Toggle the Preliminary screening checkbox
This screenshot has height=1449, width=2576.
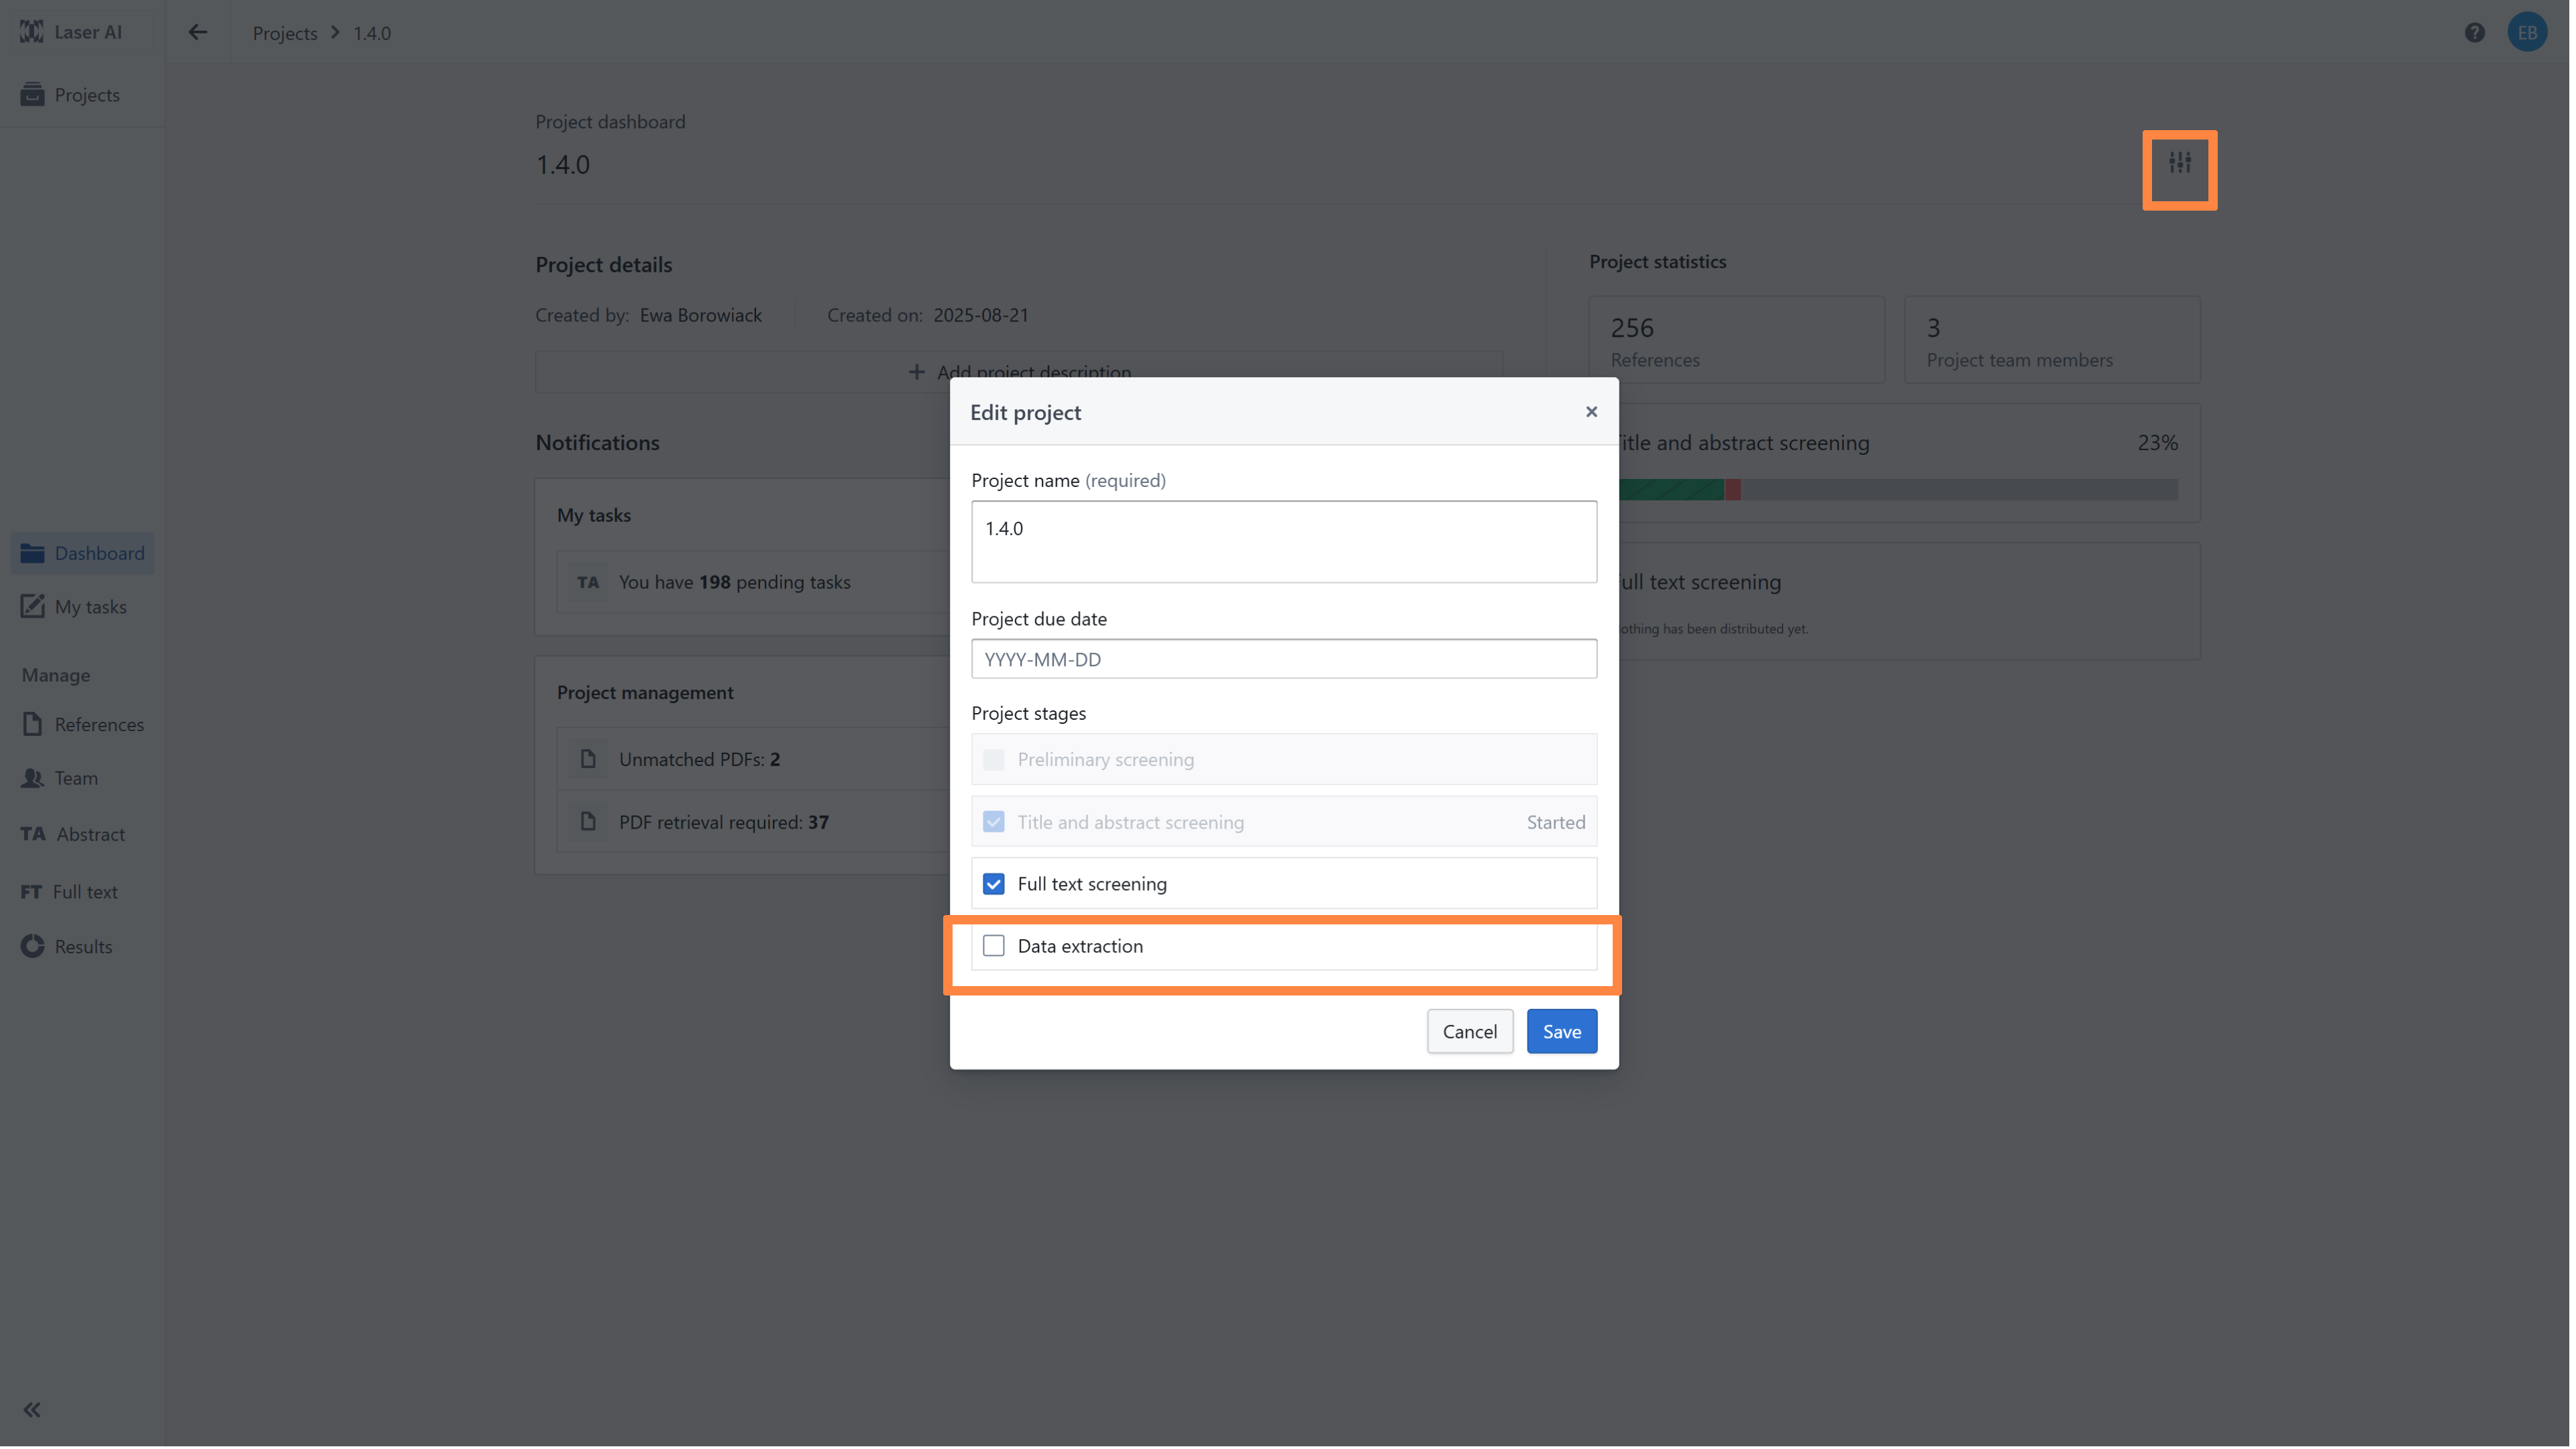point(995,761)
